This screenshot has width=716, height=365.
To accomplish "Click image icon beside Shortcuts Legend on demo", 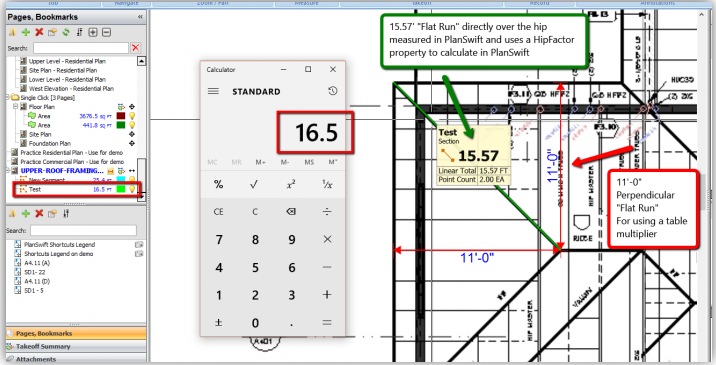I will coord(139,254).
